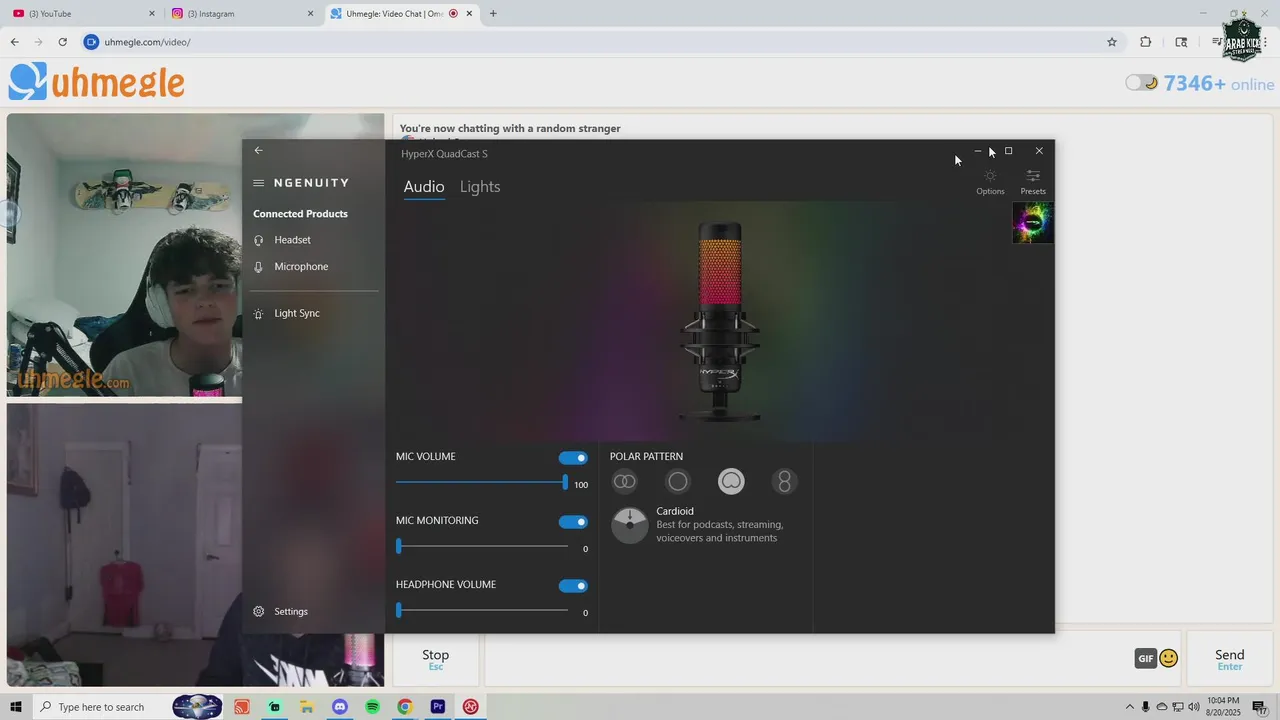Viewport: 1280px width, 720px height.
Task: Select Microphone under Connected Products
Action: pos(301,267)
